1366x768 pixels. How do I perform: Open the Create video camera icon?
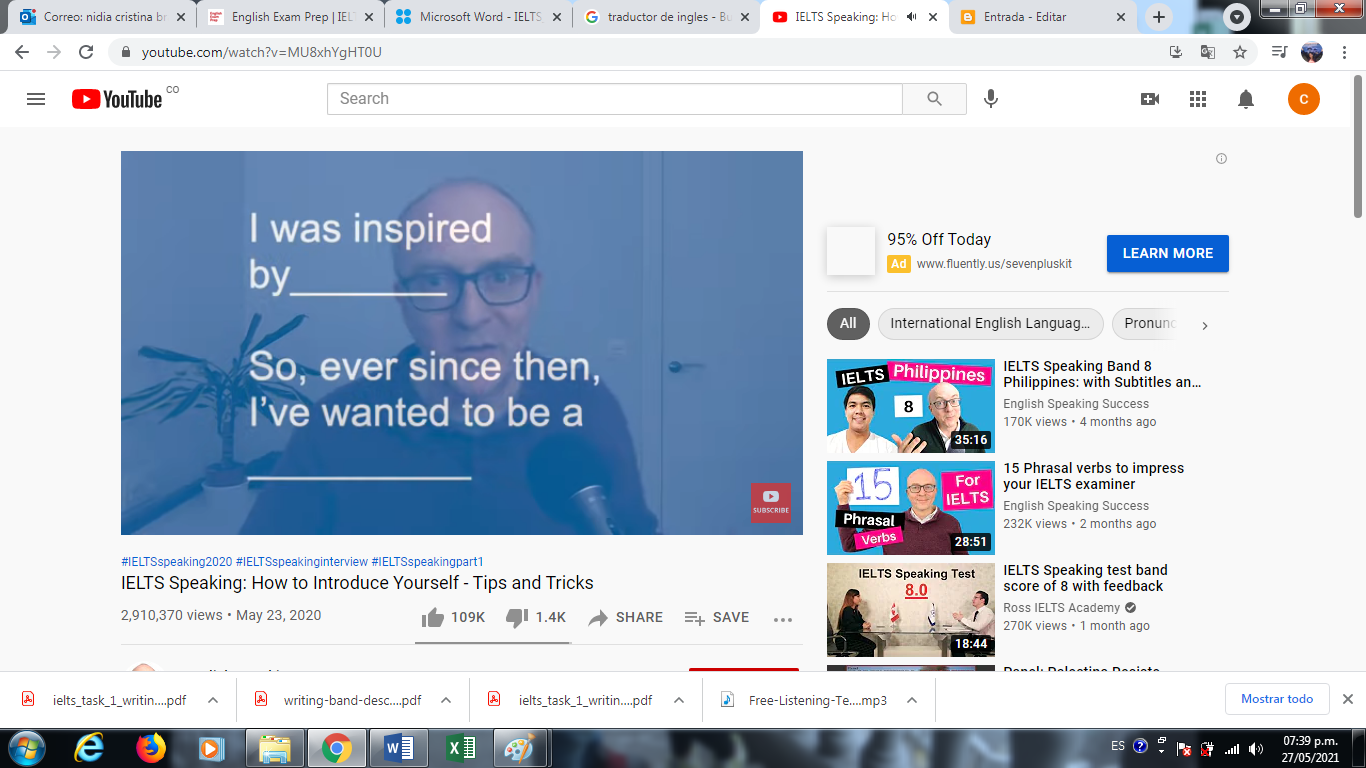(x=1150, y=99)
